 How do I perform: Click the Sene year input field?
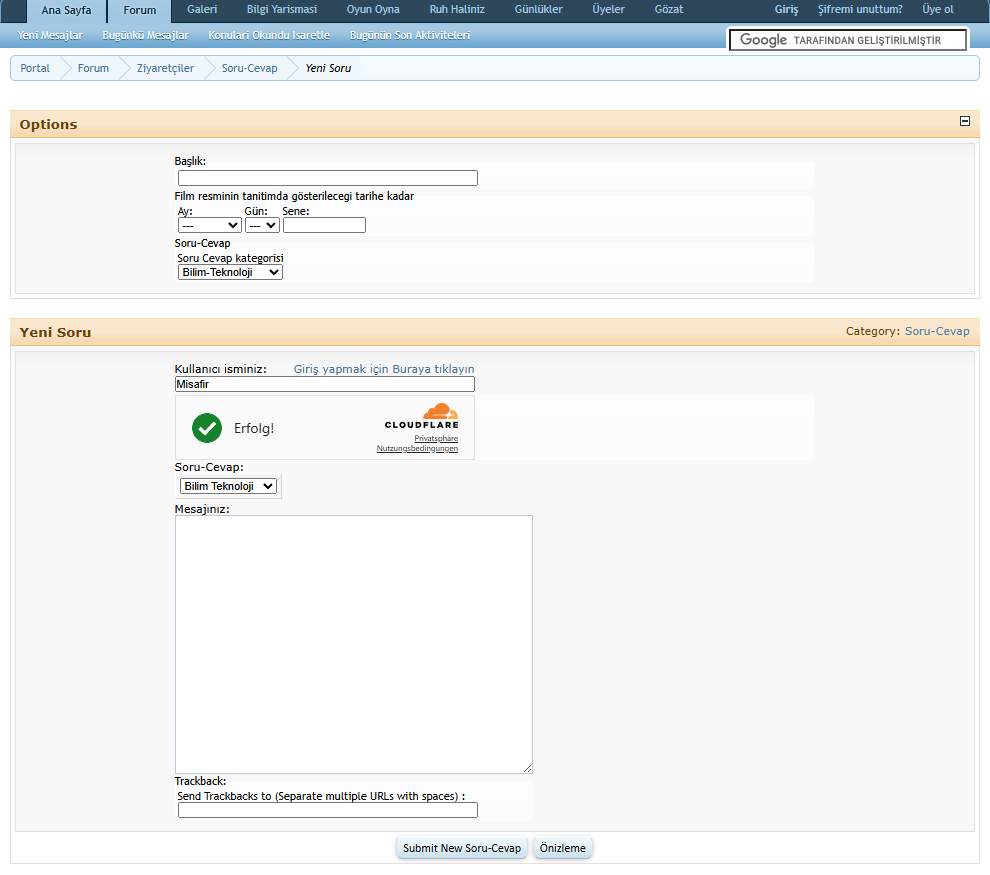324,225
